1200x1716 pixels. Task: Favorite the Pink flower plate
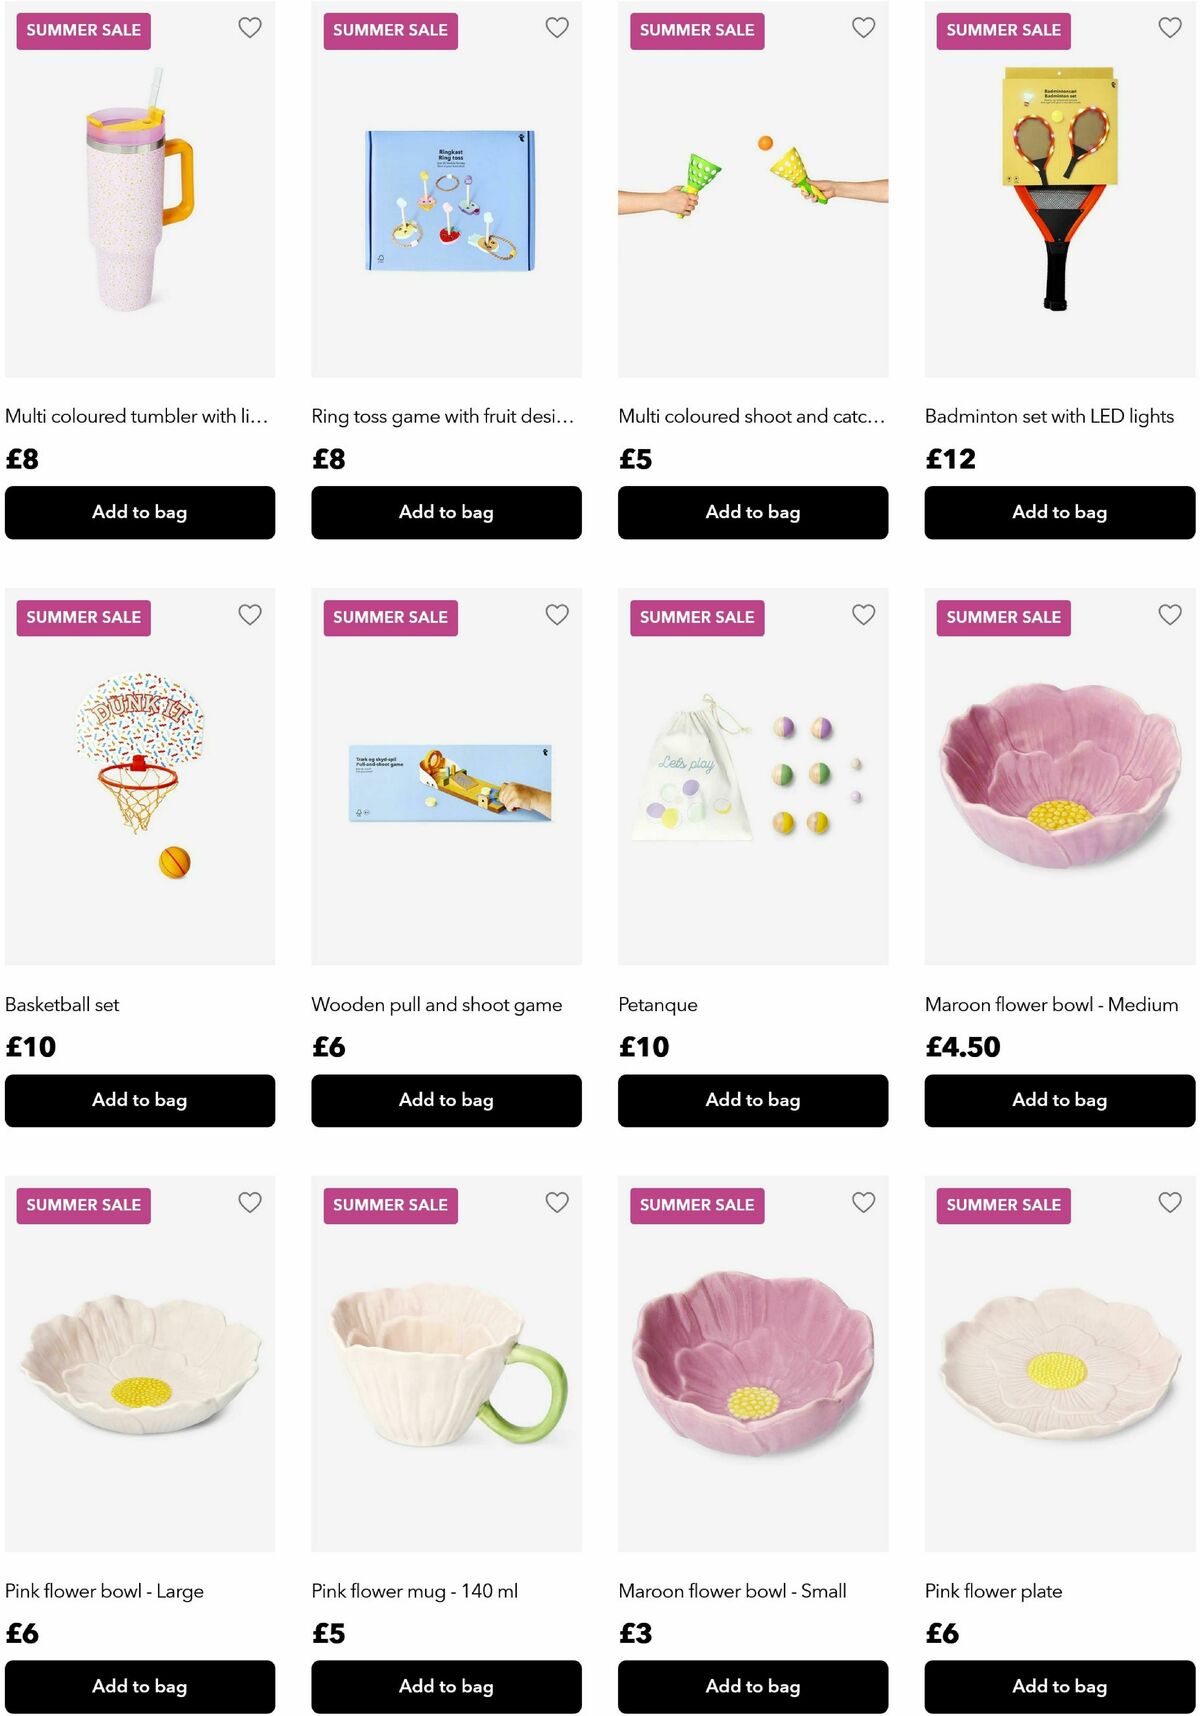tap(1170, 1202)
